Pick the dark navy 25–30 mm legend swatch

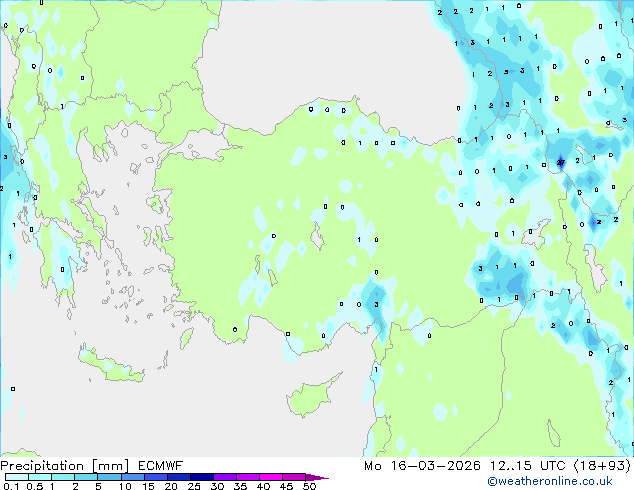click(x=202, y=477)
